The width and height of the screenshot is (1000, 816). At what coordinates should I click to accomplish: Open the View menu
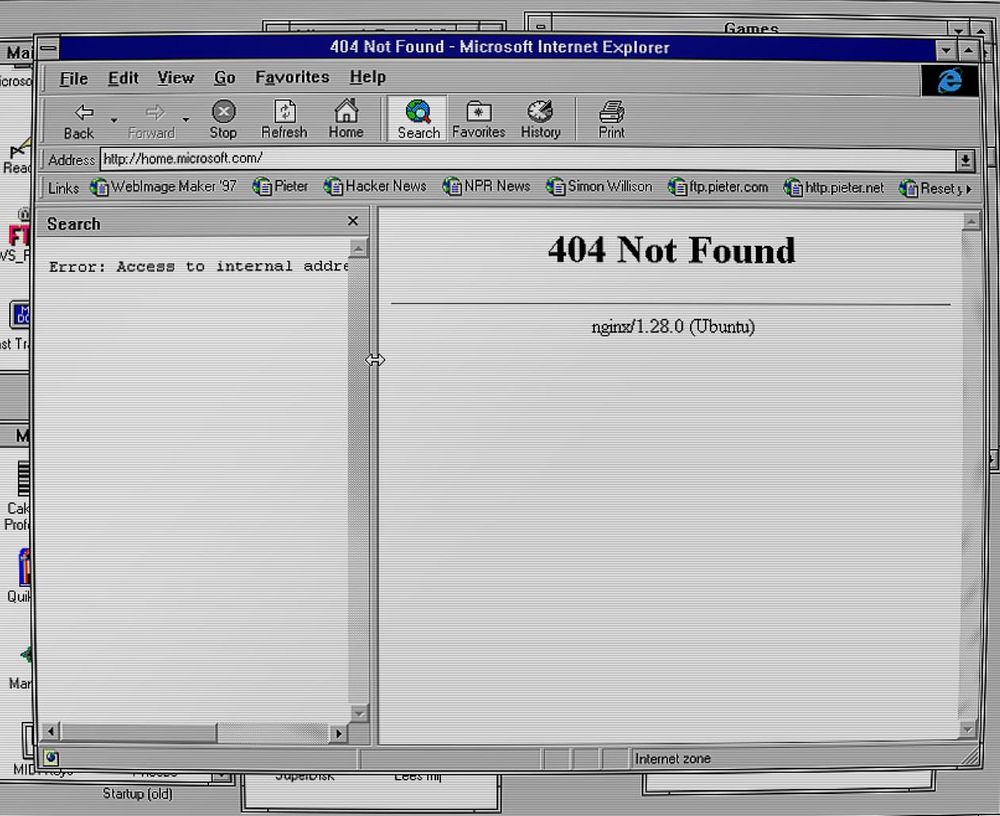pyautogui.click(x=175, y=78)
